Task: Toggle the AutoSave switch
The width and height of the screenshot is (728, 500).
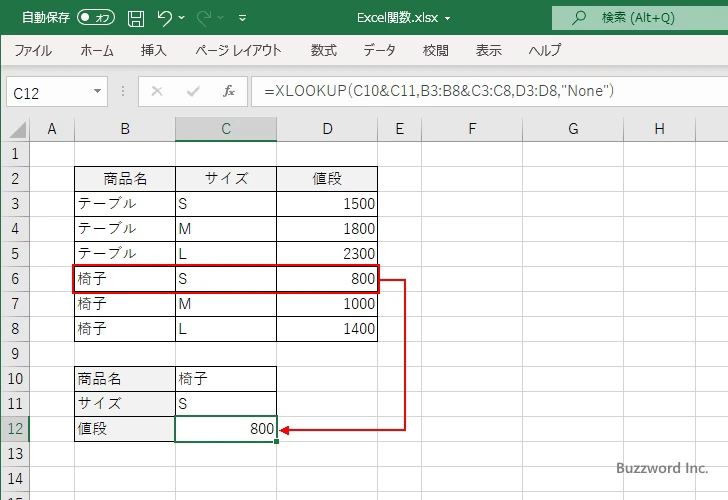Action: [96, 18]
